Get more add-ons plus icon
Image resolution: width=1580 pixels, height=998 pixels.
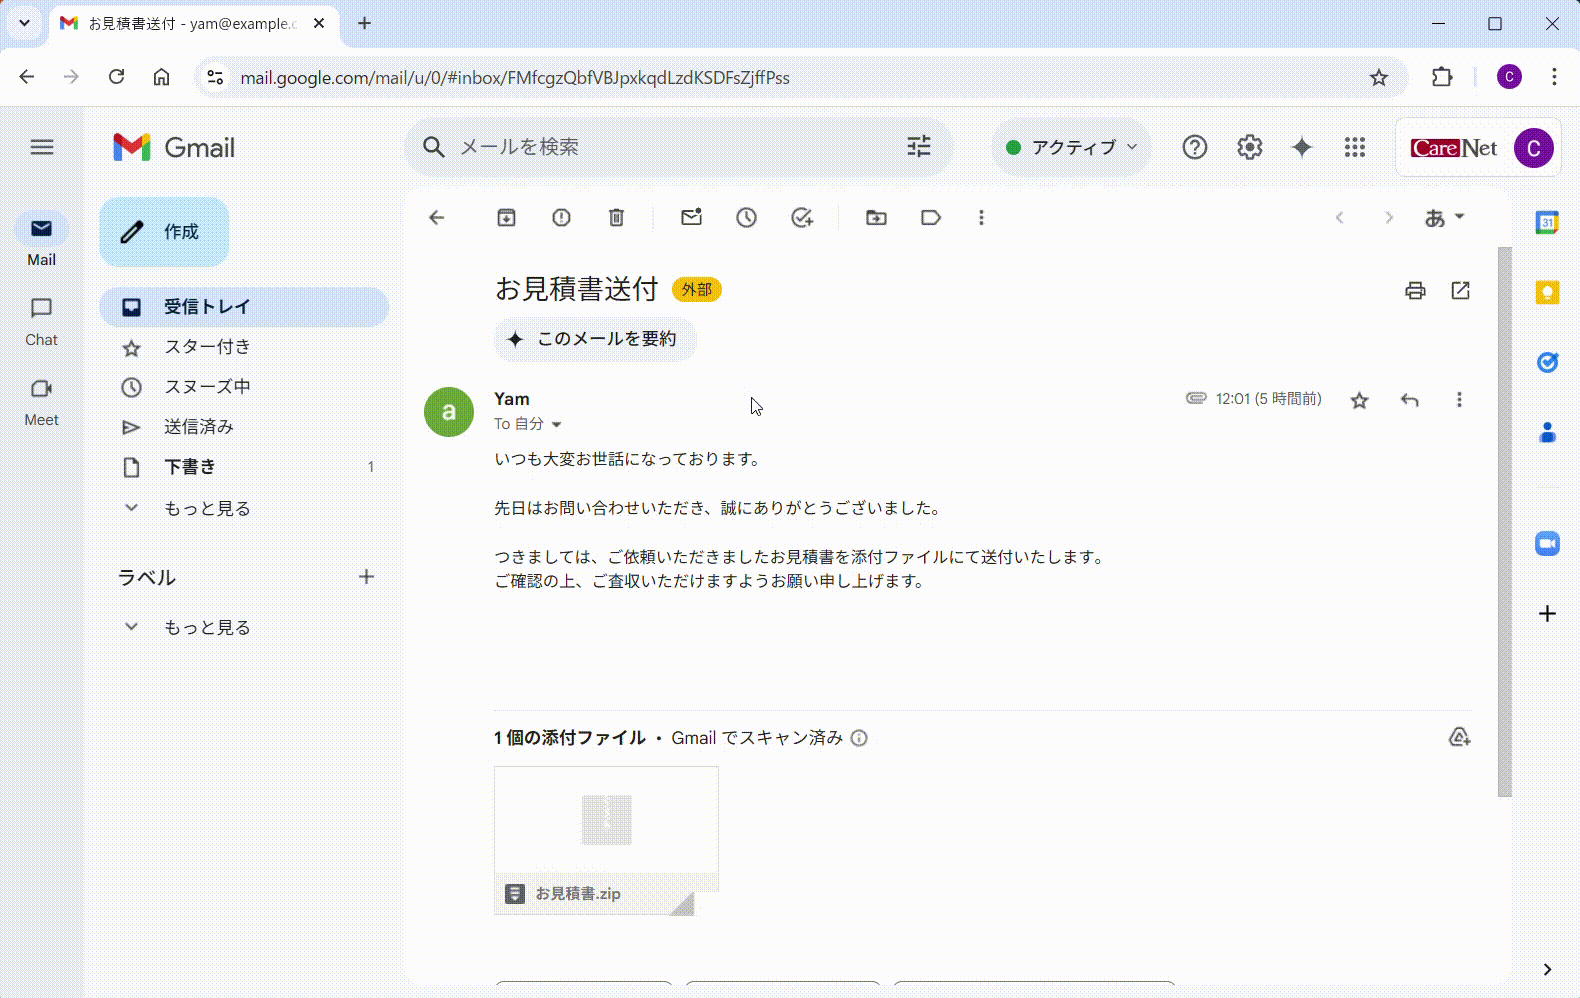pos(1547,613)
